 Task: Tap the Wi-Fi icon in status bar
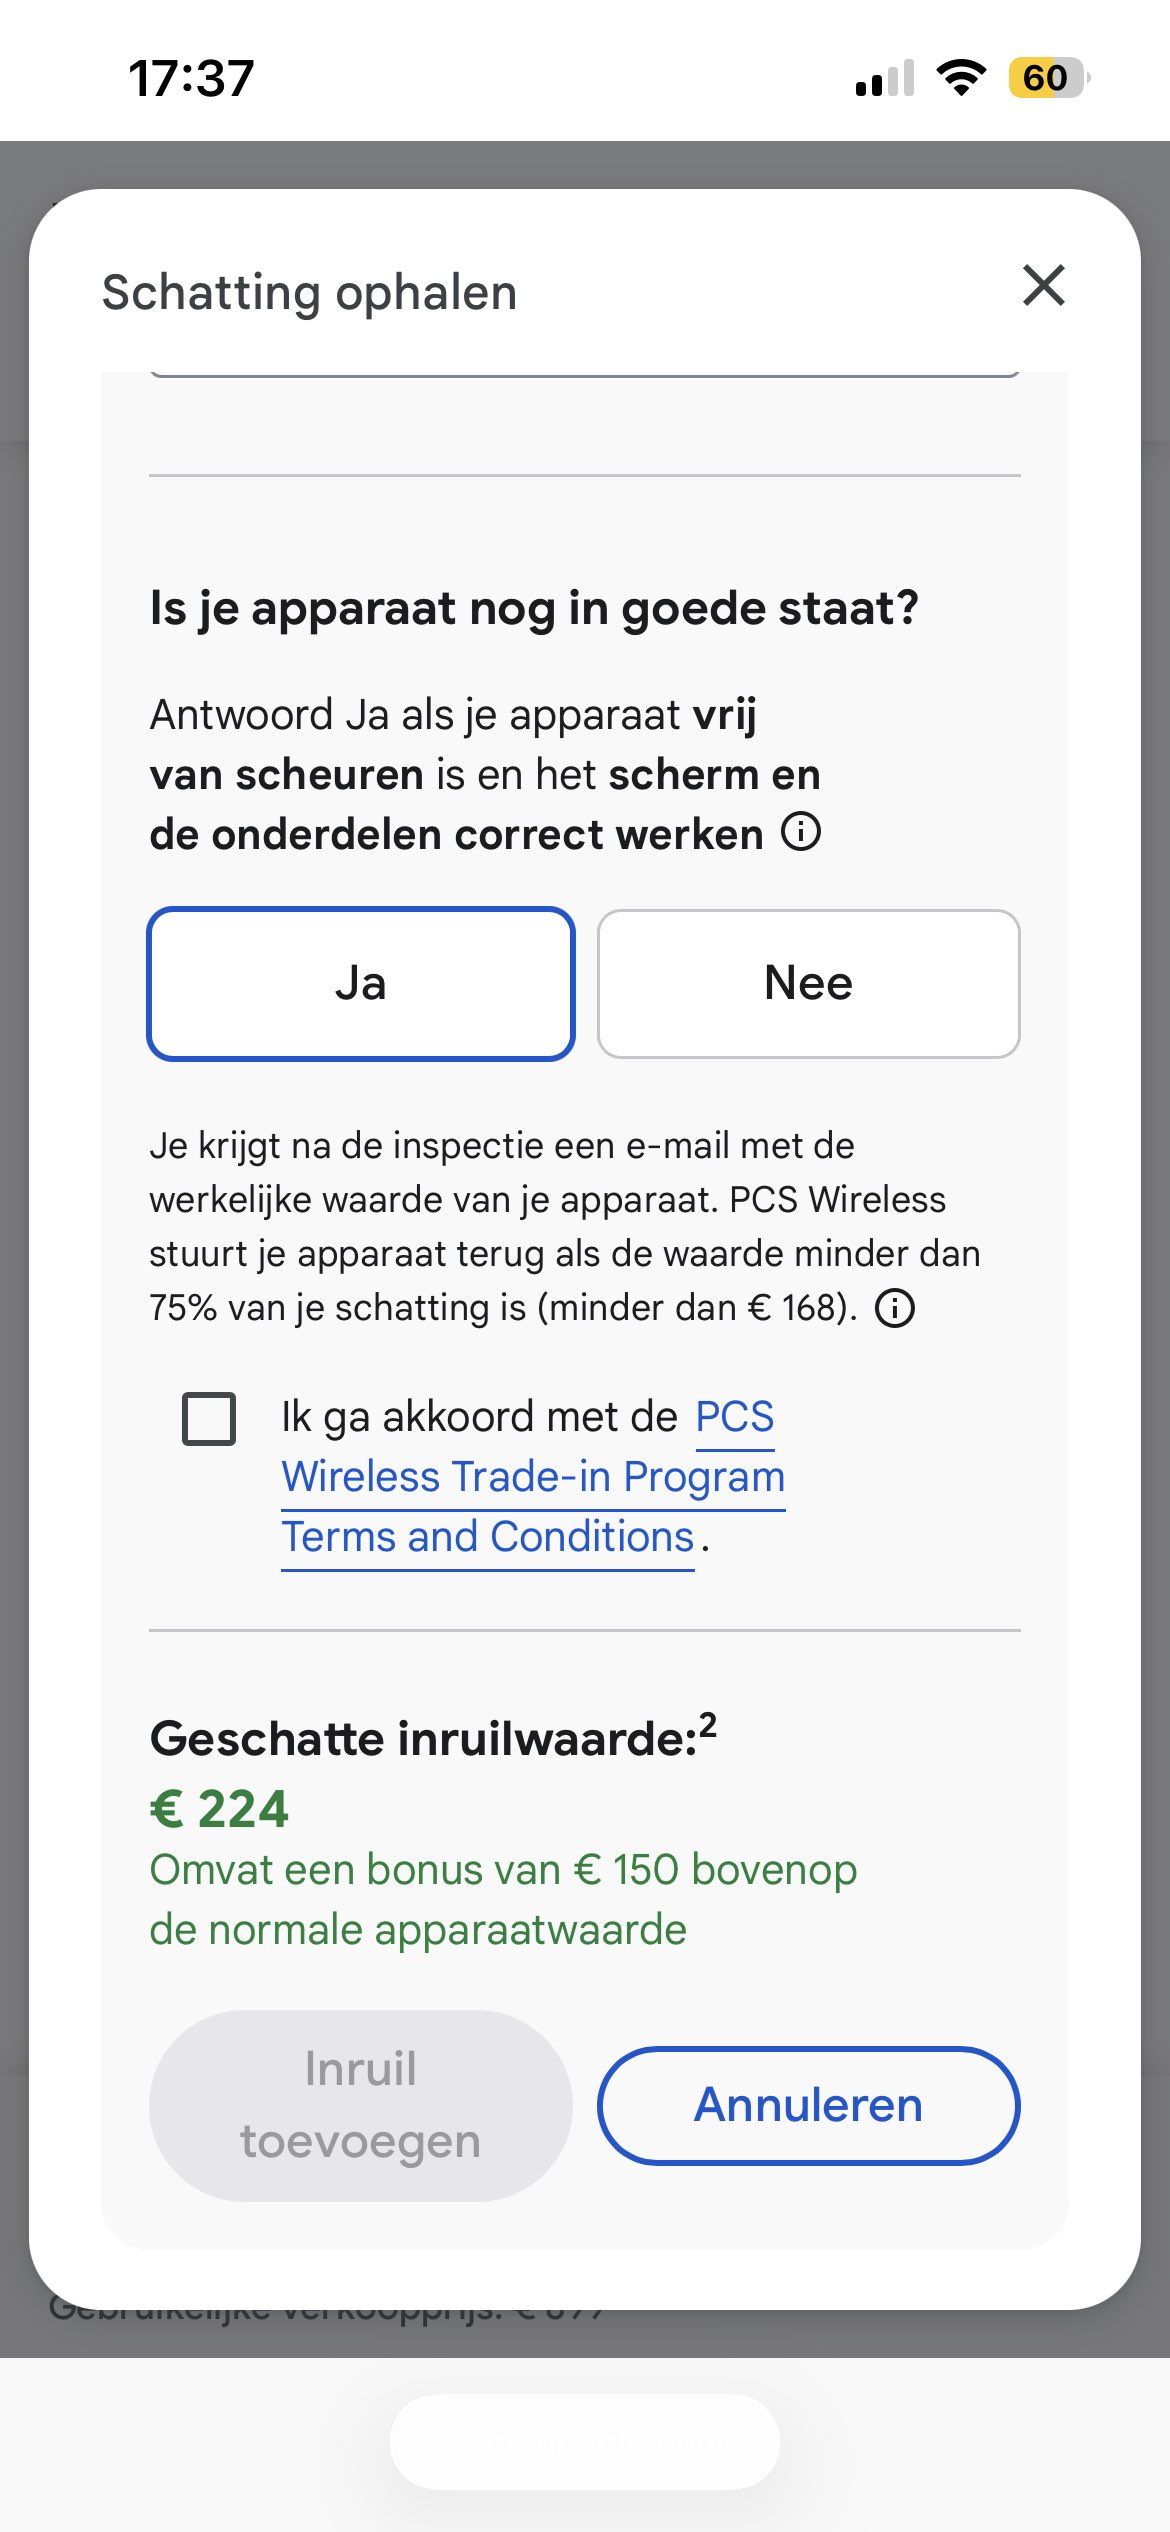click(x=961, y=77)
